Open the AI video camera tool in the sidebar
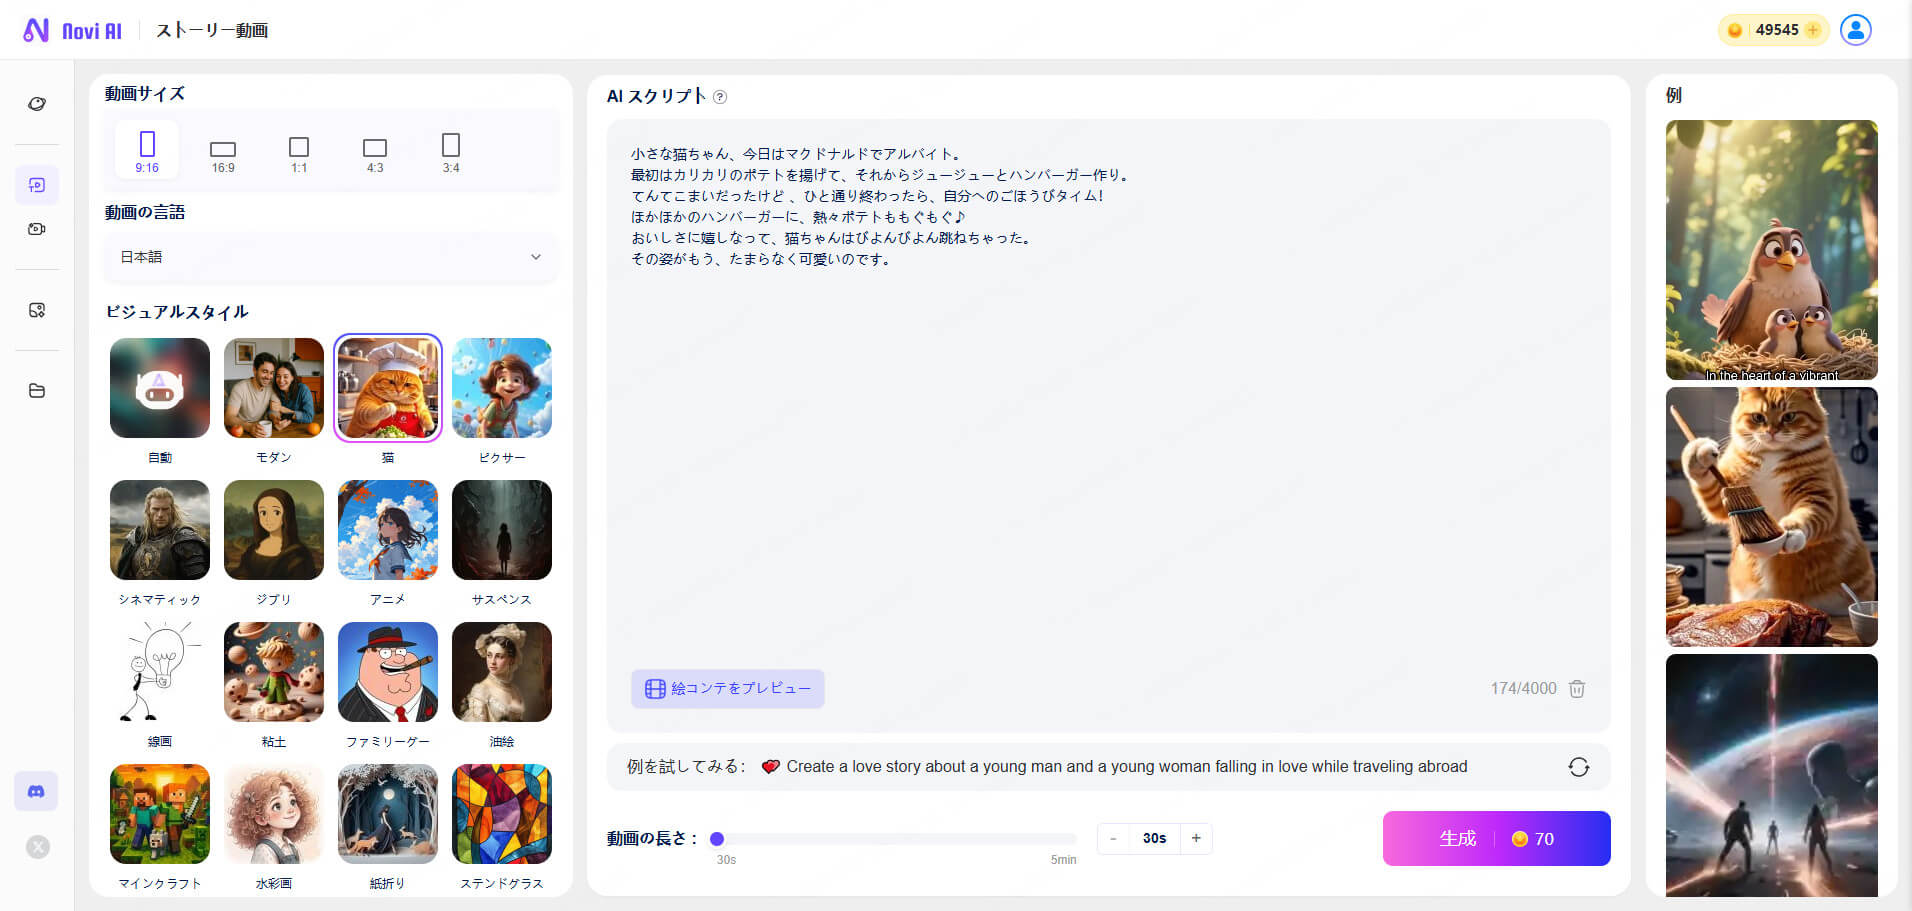 click(x=36, y=228)
